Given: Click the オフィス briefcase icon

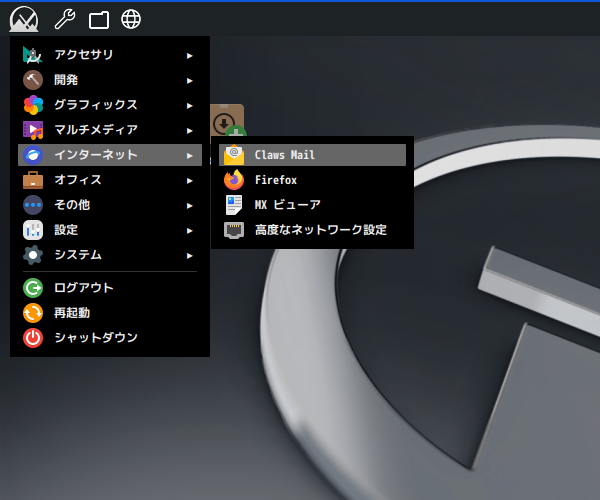Looking at the screenshot, I should click(x=33, y=180).
